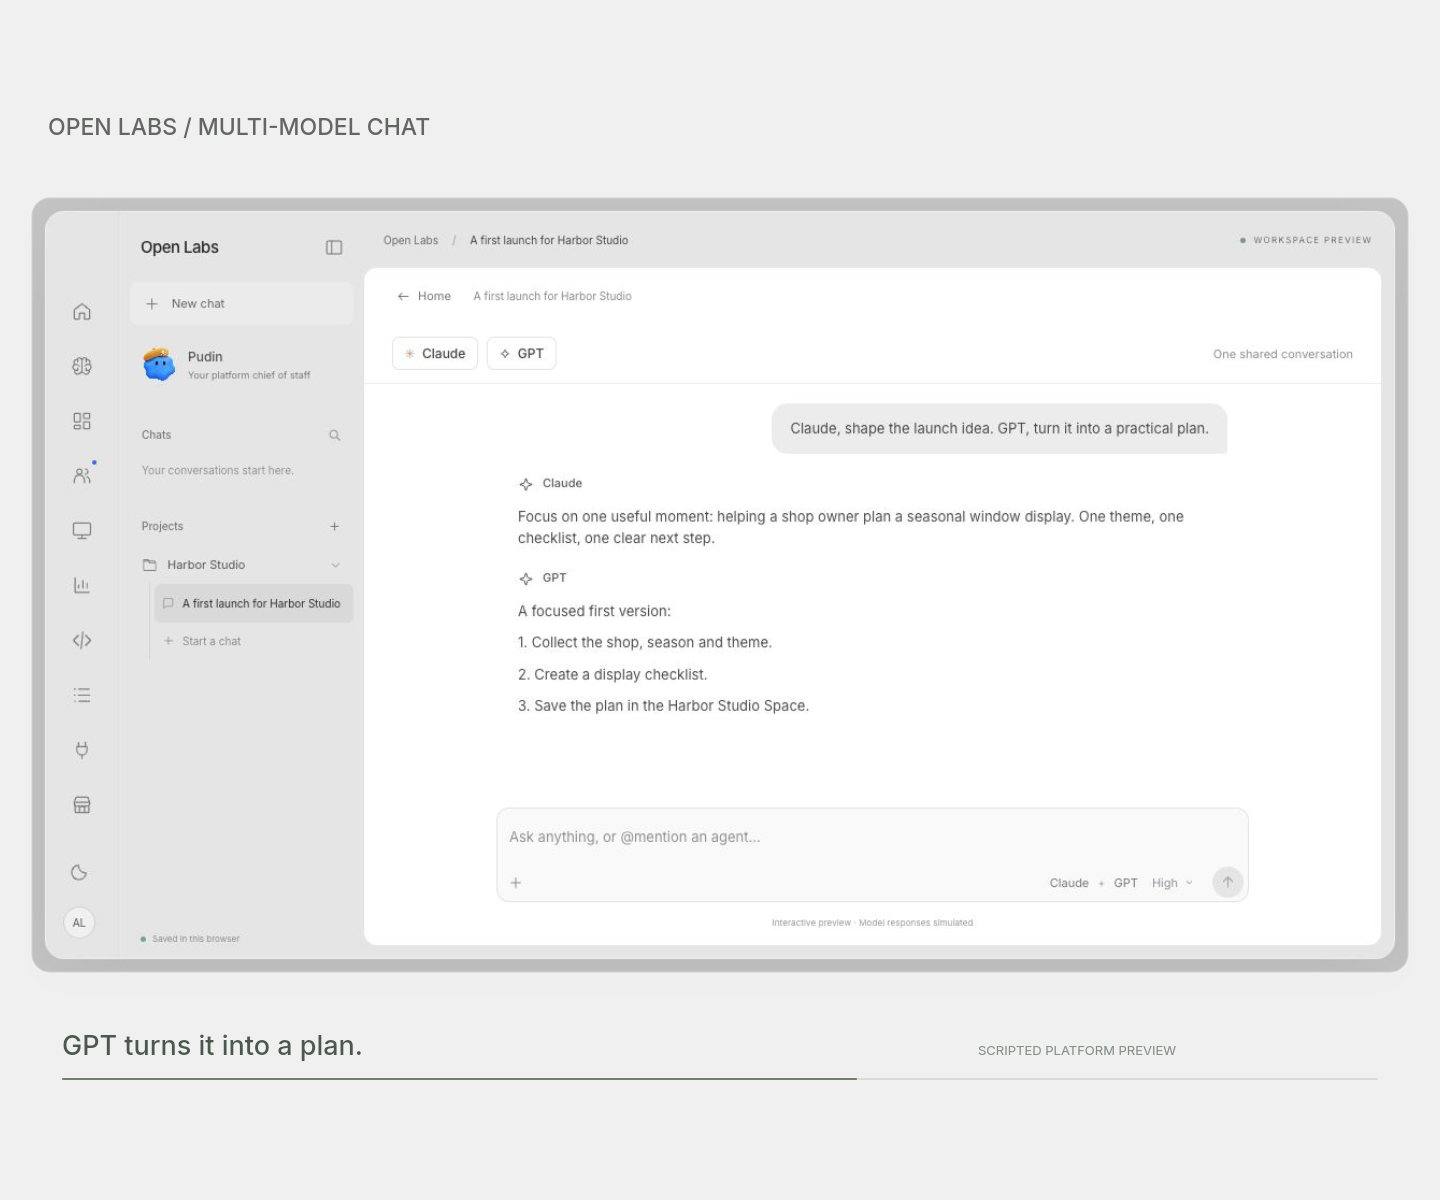The width and height of the screenshot is (1440, 1200).
Task: Open the code brackets icon
Action: 82,640
